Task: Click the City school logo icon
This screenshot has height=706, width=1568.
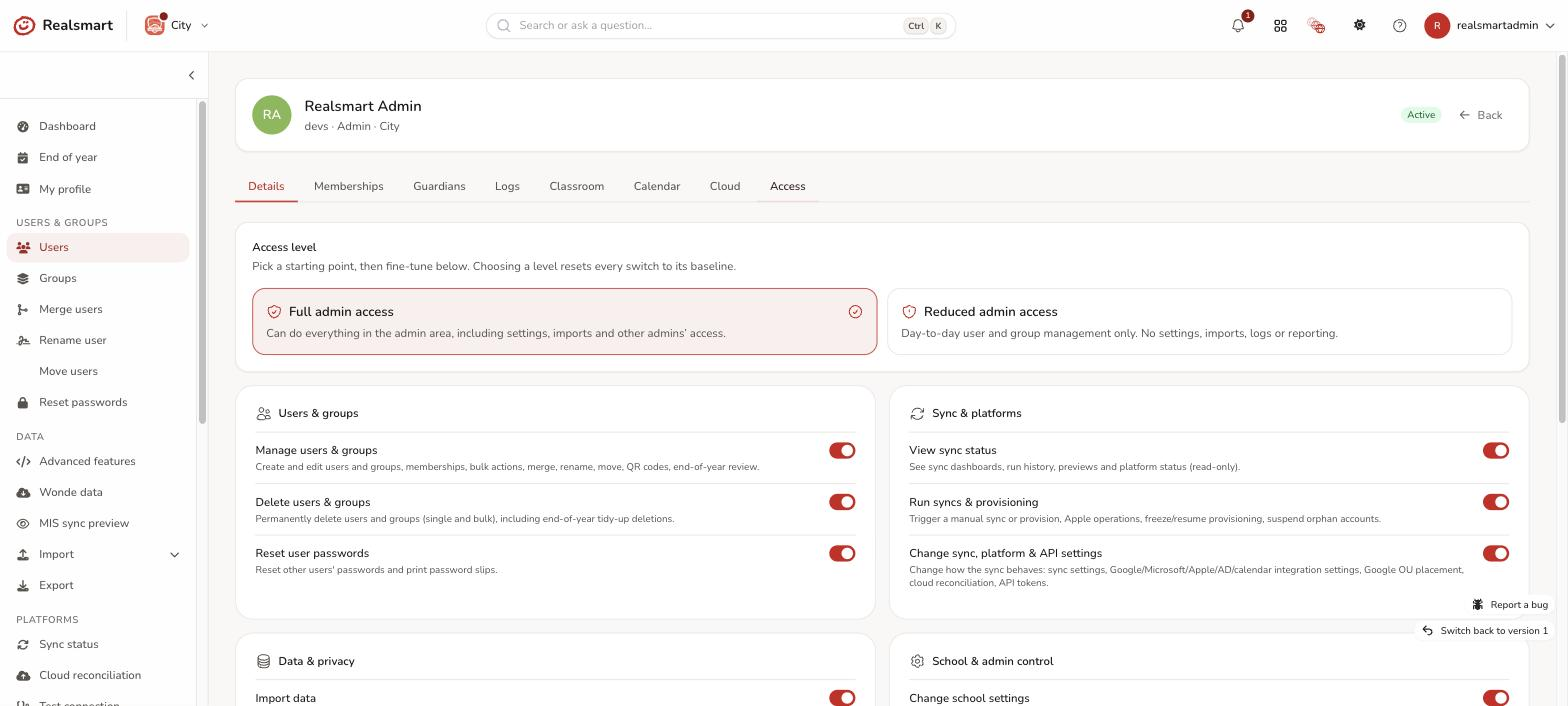Action: coord(155,25)
